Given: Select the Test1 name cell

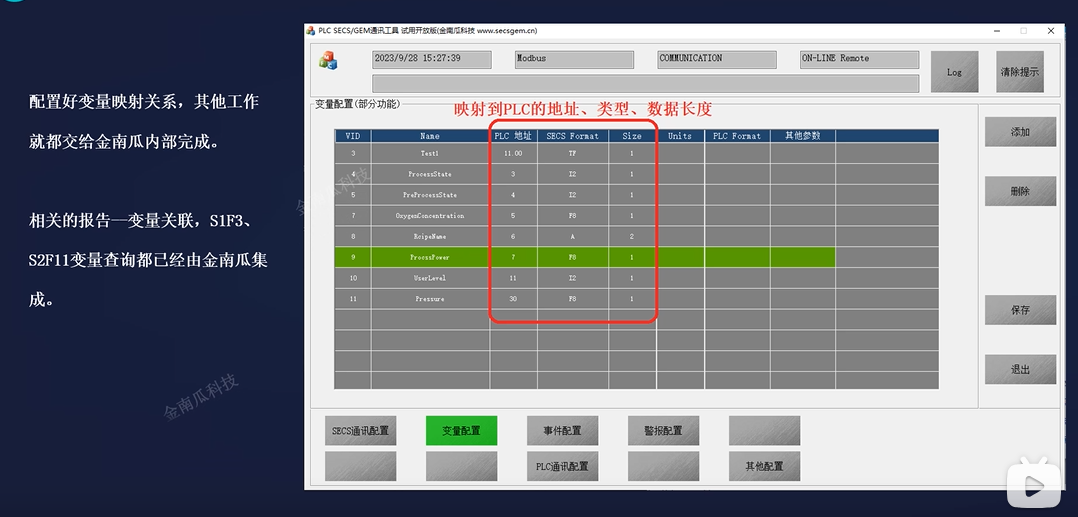Looking at the screenshot, I should click(430, 153).
